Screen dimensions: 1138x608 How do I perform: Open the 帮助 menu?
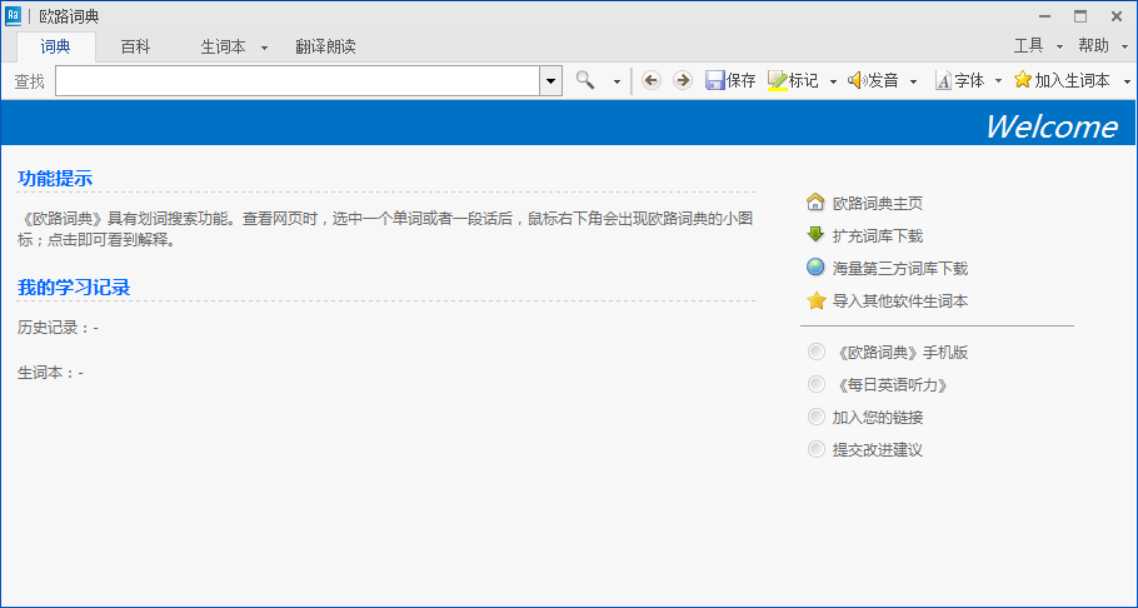[x=1093, y=46]
